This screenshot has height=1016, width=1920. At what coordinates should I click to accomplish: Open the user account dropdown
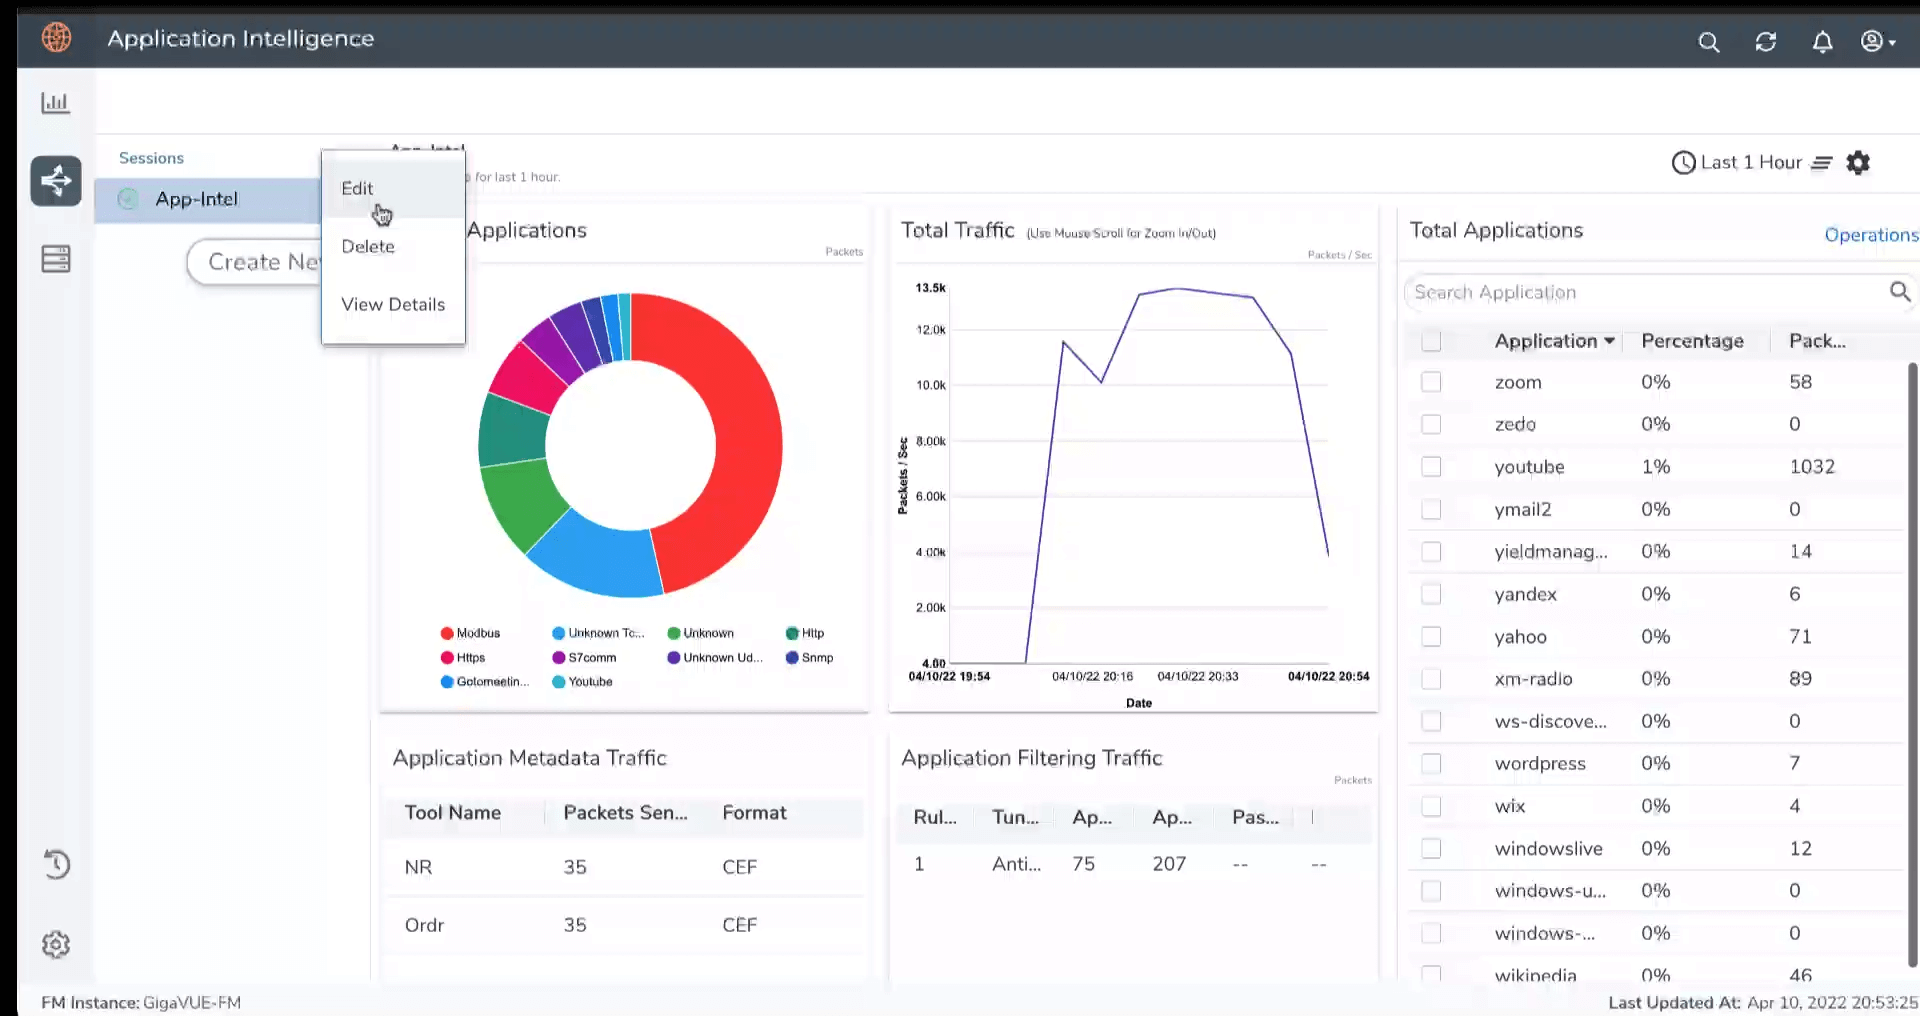1877,42
